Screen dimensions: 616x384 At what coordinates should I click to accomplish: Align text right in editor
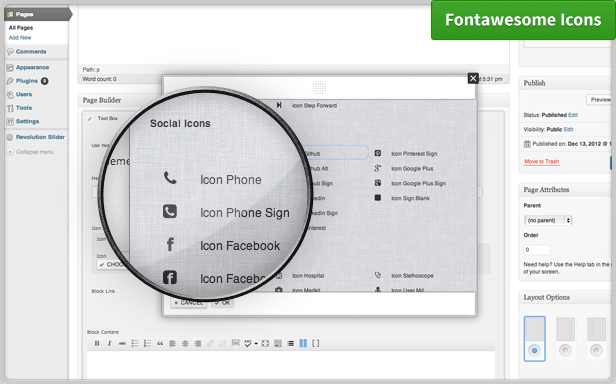click(198, 344)
